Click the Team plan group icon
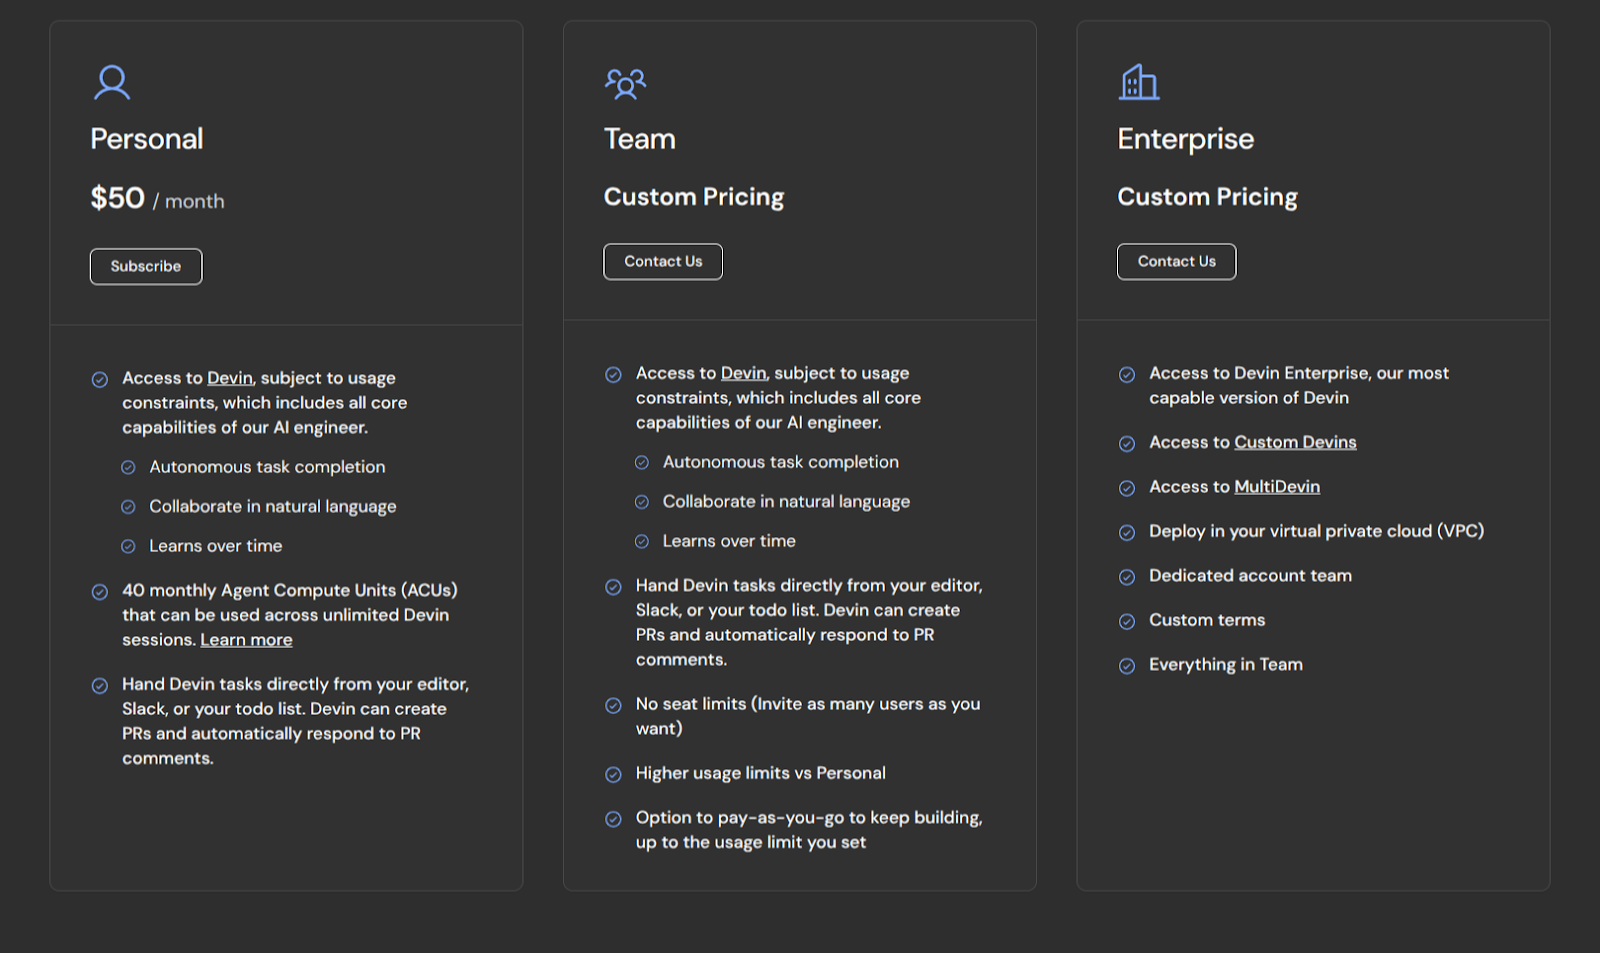 coord(626,84)
